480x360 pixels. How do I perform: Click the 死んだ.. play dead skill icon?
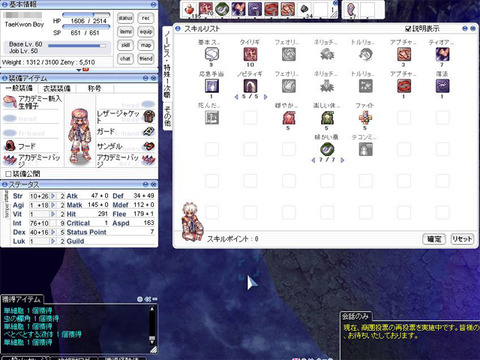click(212, 118)
